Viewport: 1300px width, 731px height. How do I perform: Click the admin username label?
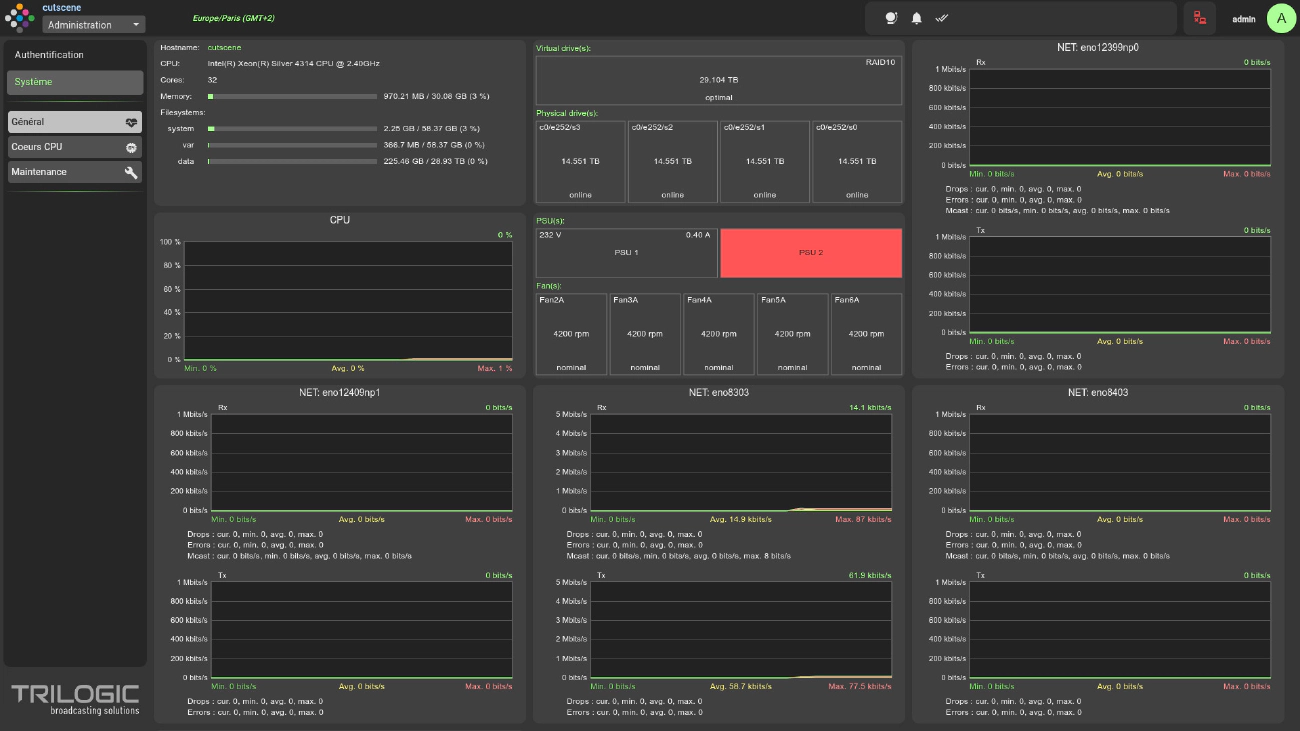[x=1244, y=19]
